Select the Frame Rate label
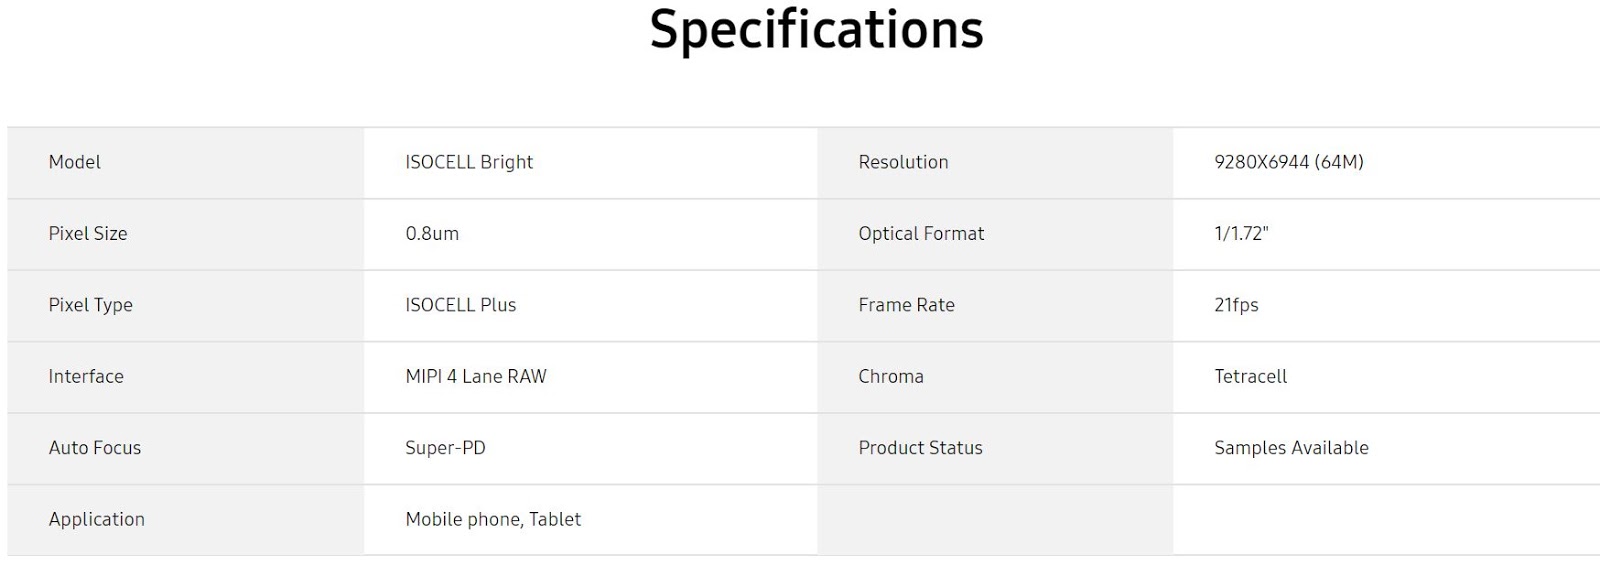This screenshot has height=566, width=1600. pyautogui.click(x=906, y=305)
